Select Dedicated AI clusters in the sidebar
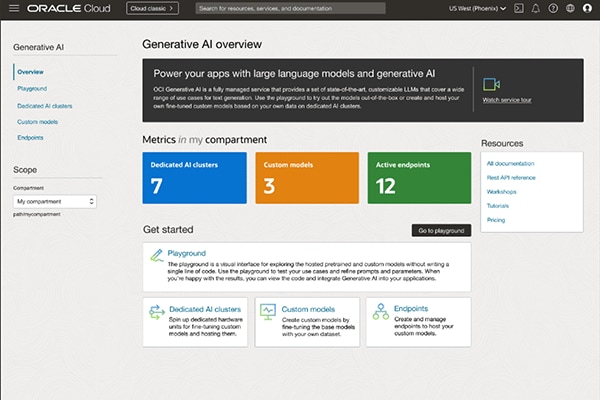 45,106
